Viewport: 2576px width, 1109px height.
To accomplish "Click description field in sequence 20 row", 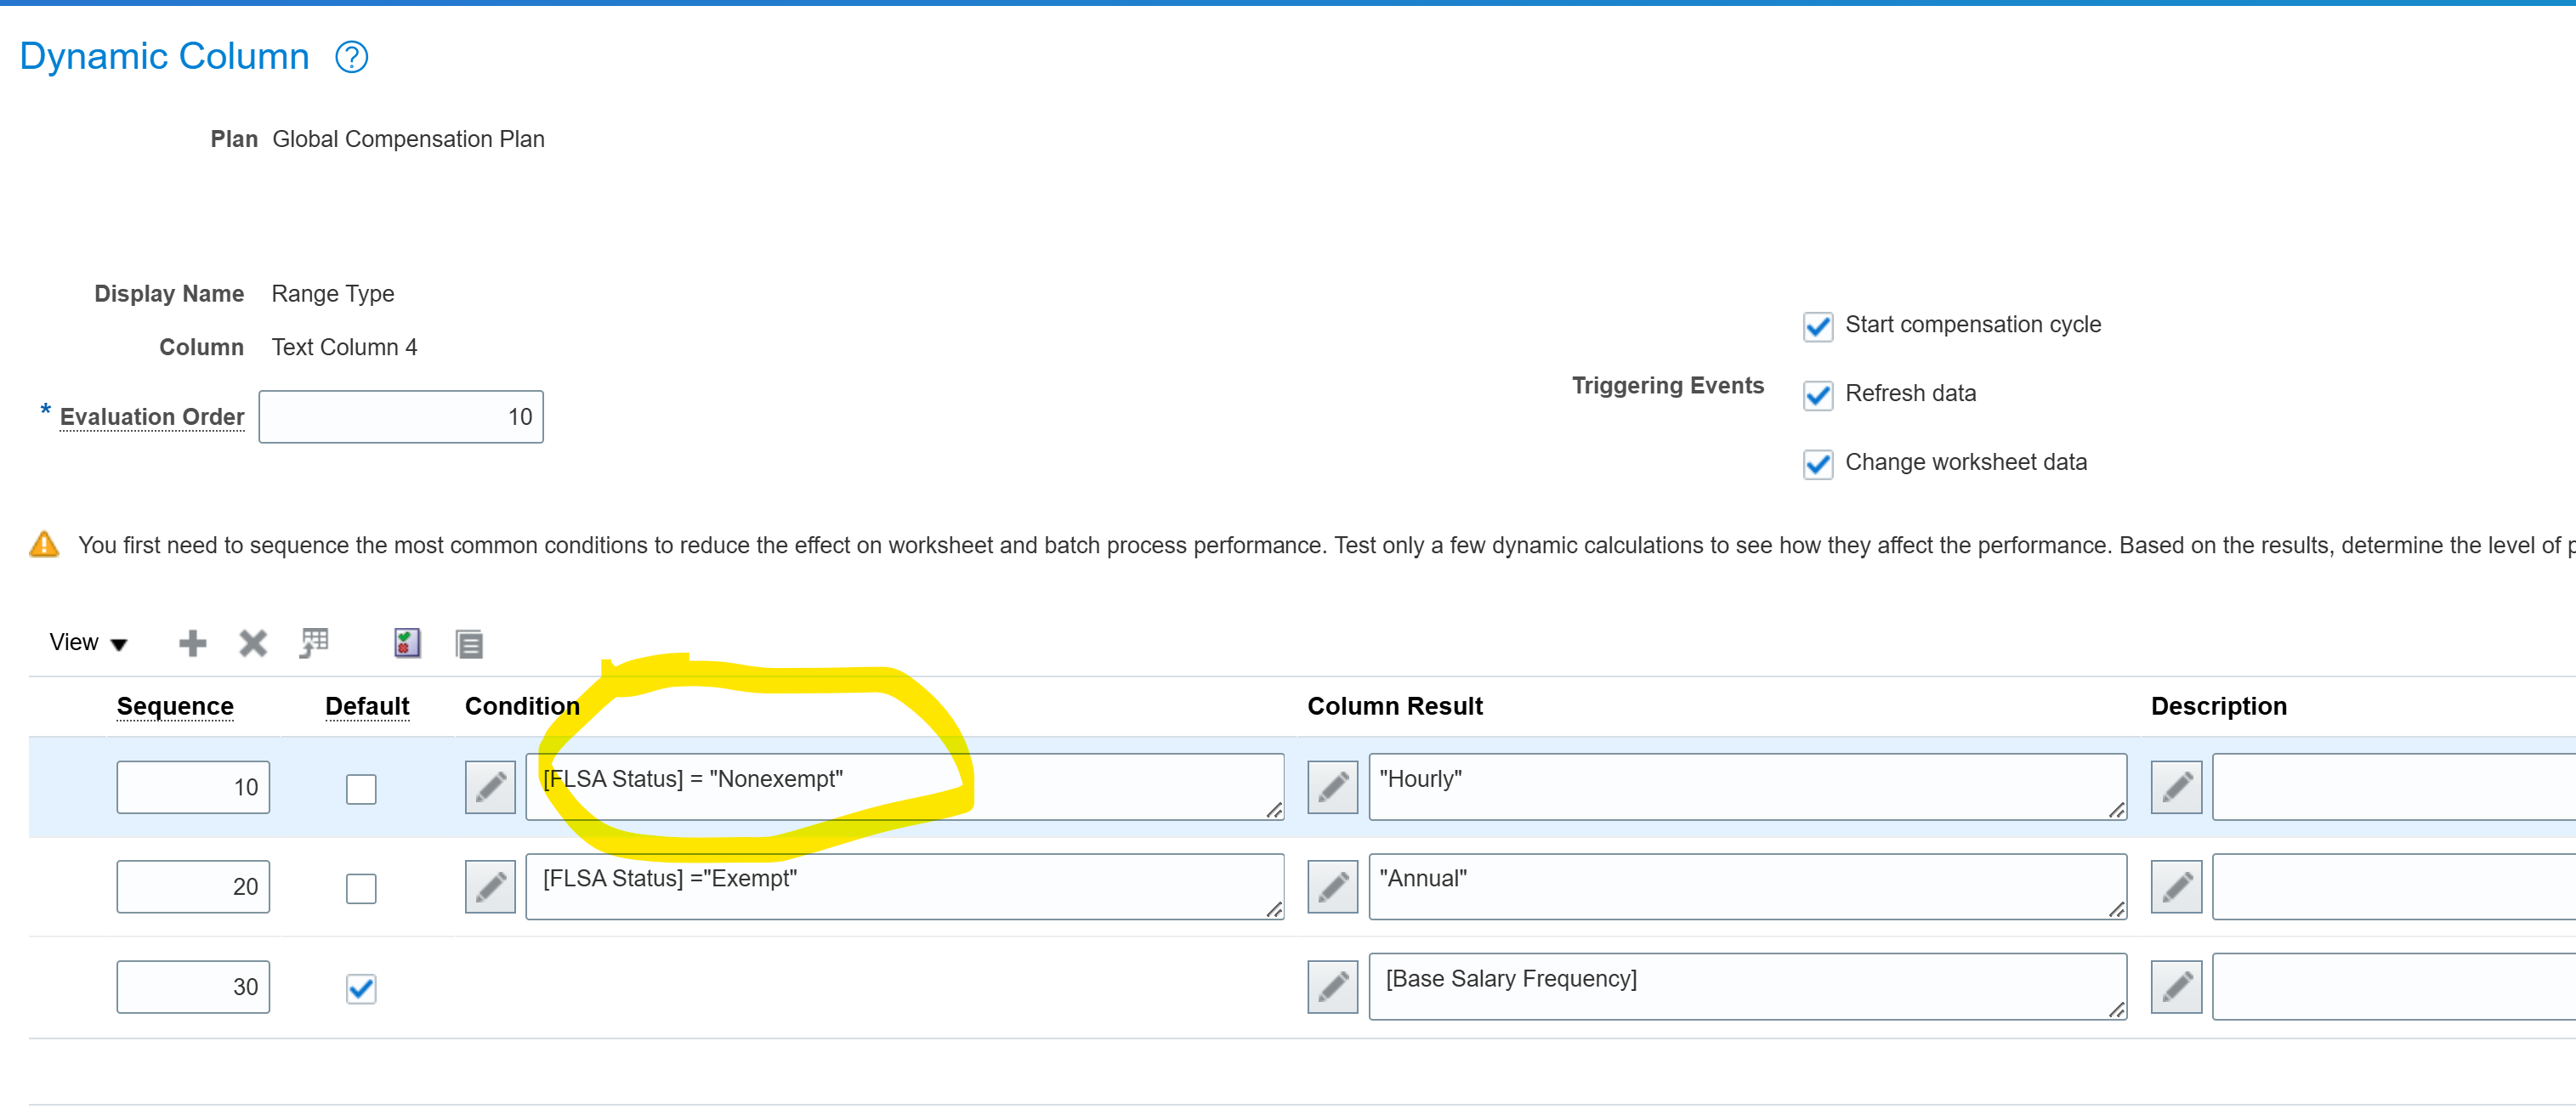I will click(2394, 886).
